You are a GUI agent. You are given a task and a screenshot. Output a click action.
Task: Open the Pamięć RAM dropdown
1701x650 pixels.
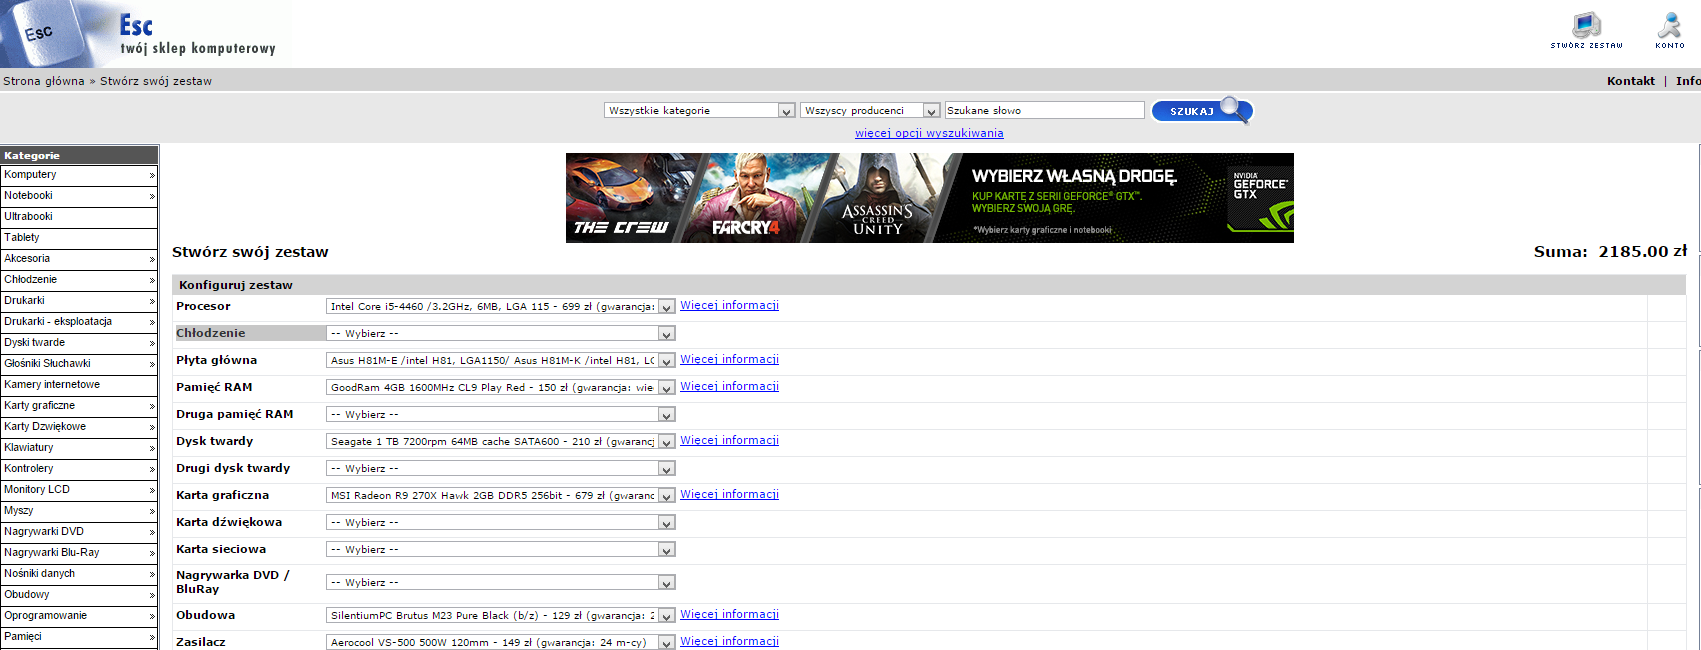[501, 388]
